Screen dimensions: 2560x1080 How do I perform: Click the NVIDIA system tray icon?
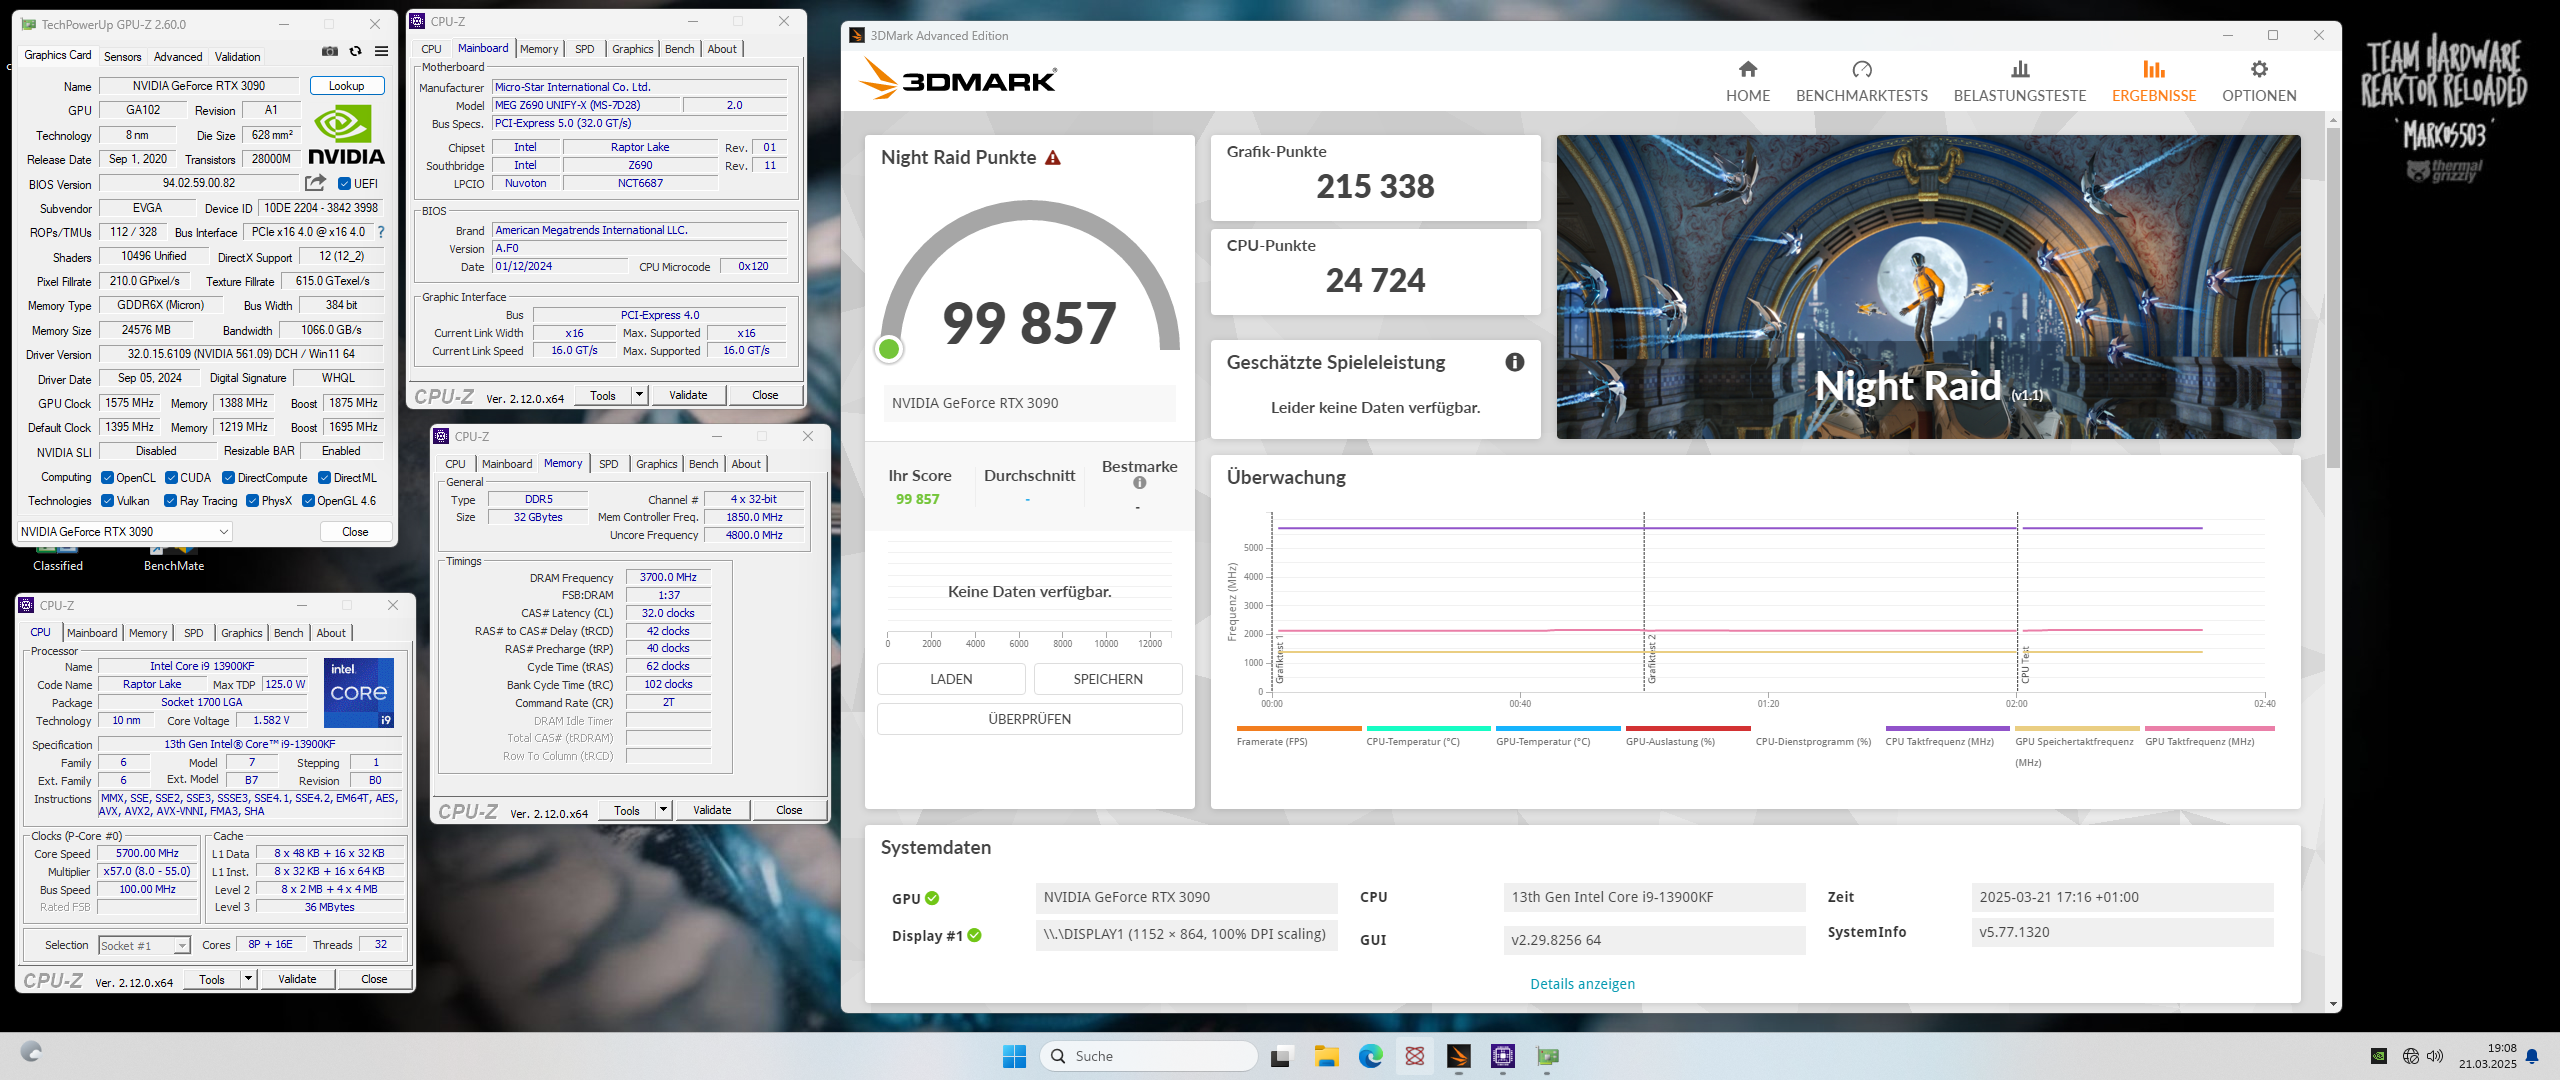click(x=2379, y=1056)
